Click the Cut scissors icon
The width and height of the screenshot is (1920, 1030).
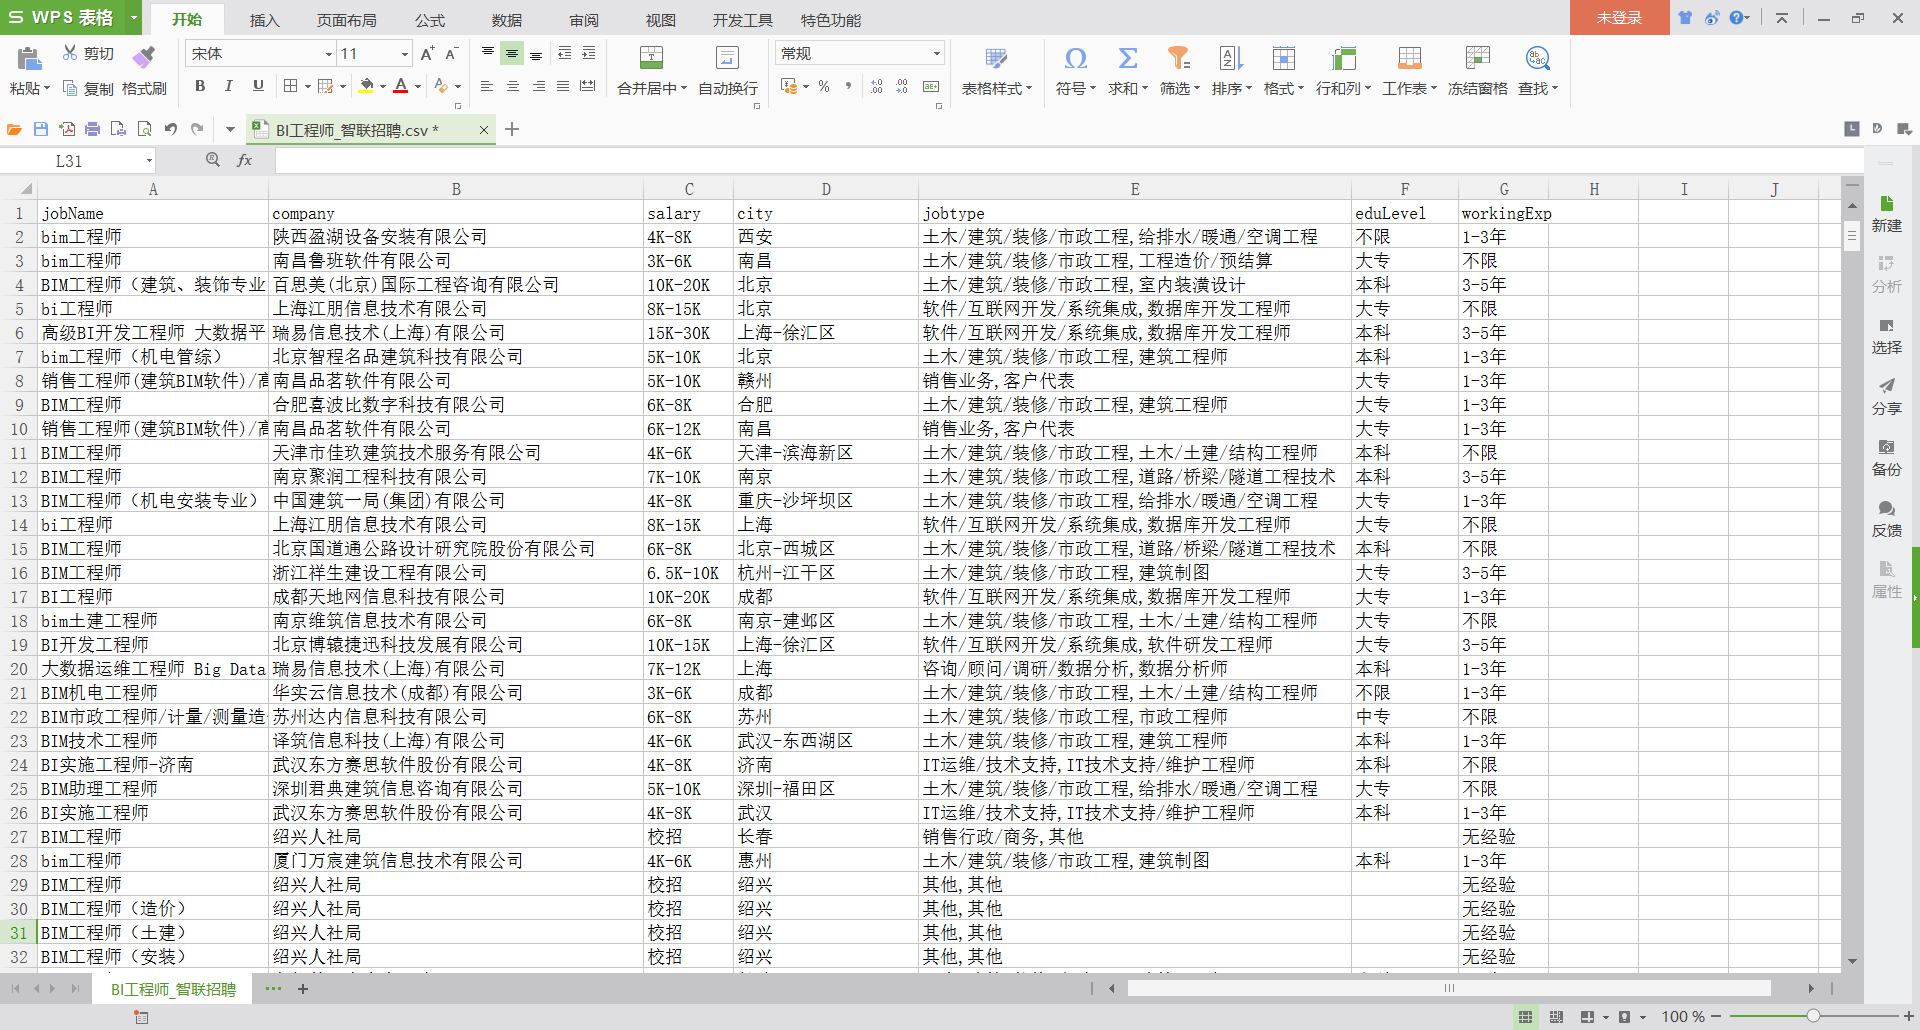70,53
